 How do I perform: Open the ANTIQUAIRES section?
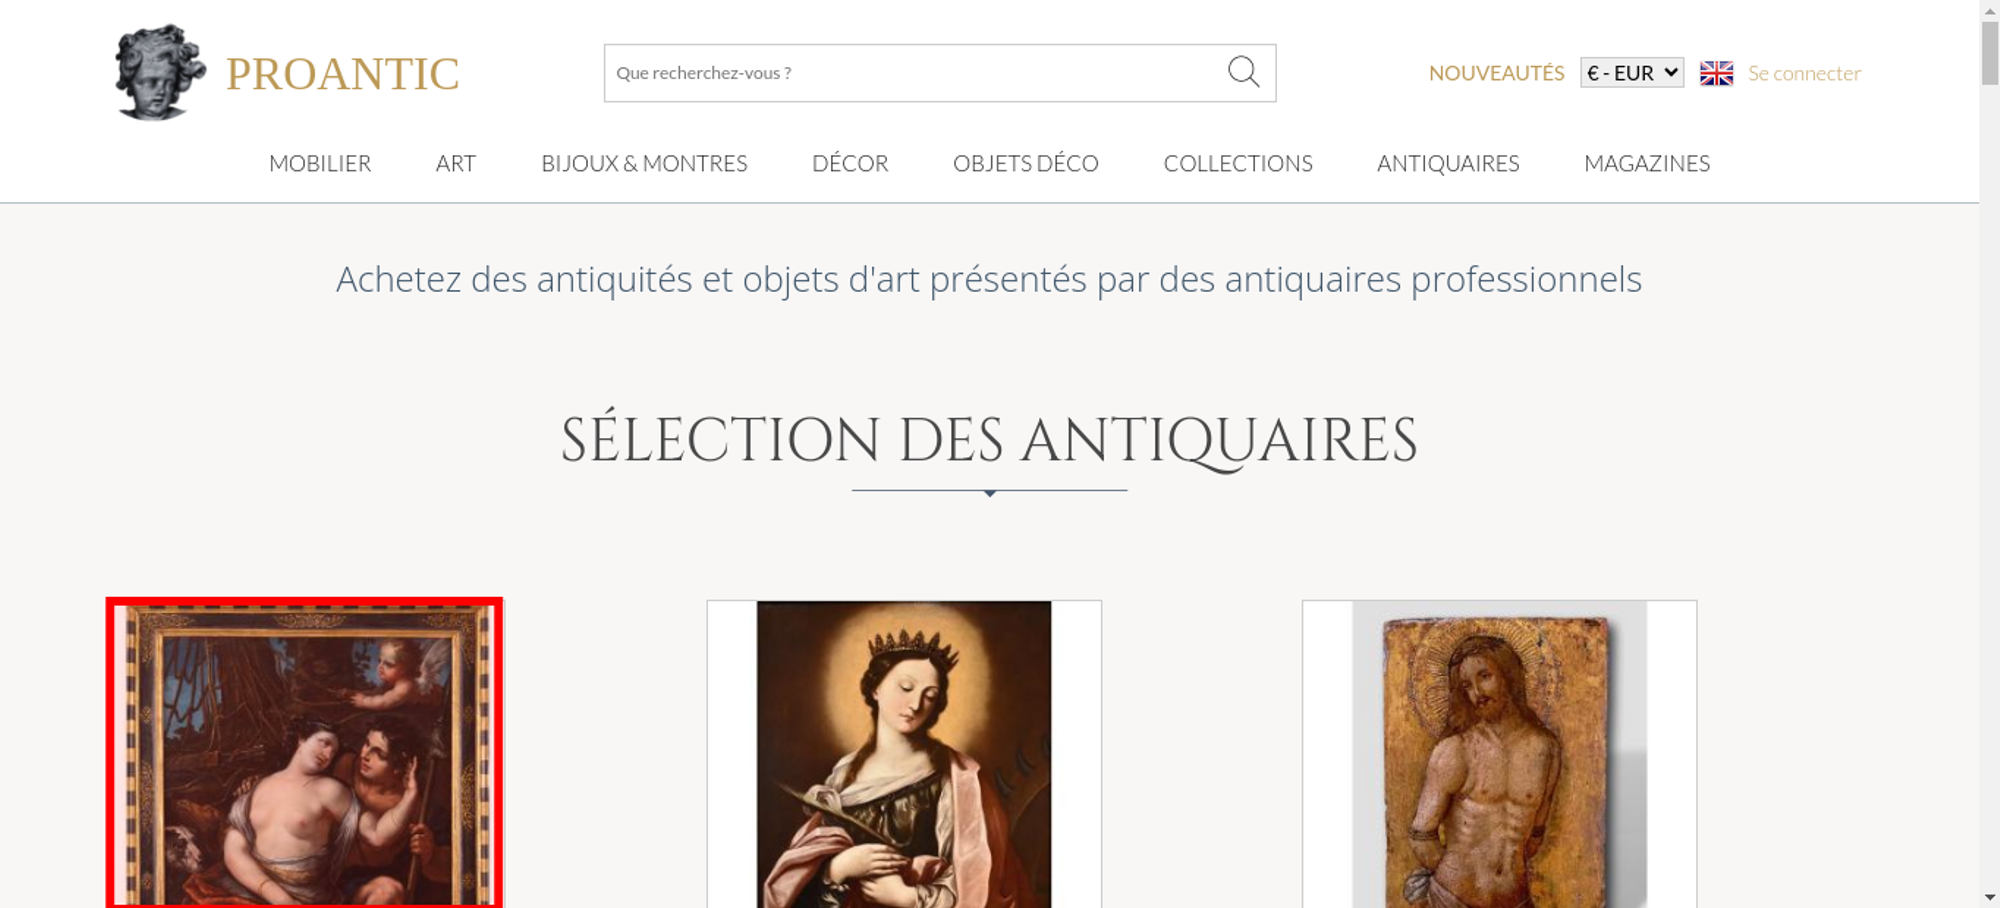[x=1448, y=163]
